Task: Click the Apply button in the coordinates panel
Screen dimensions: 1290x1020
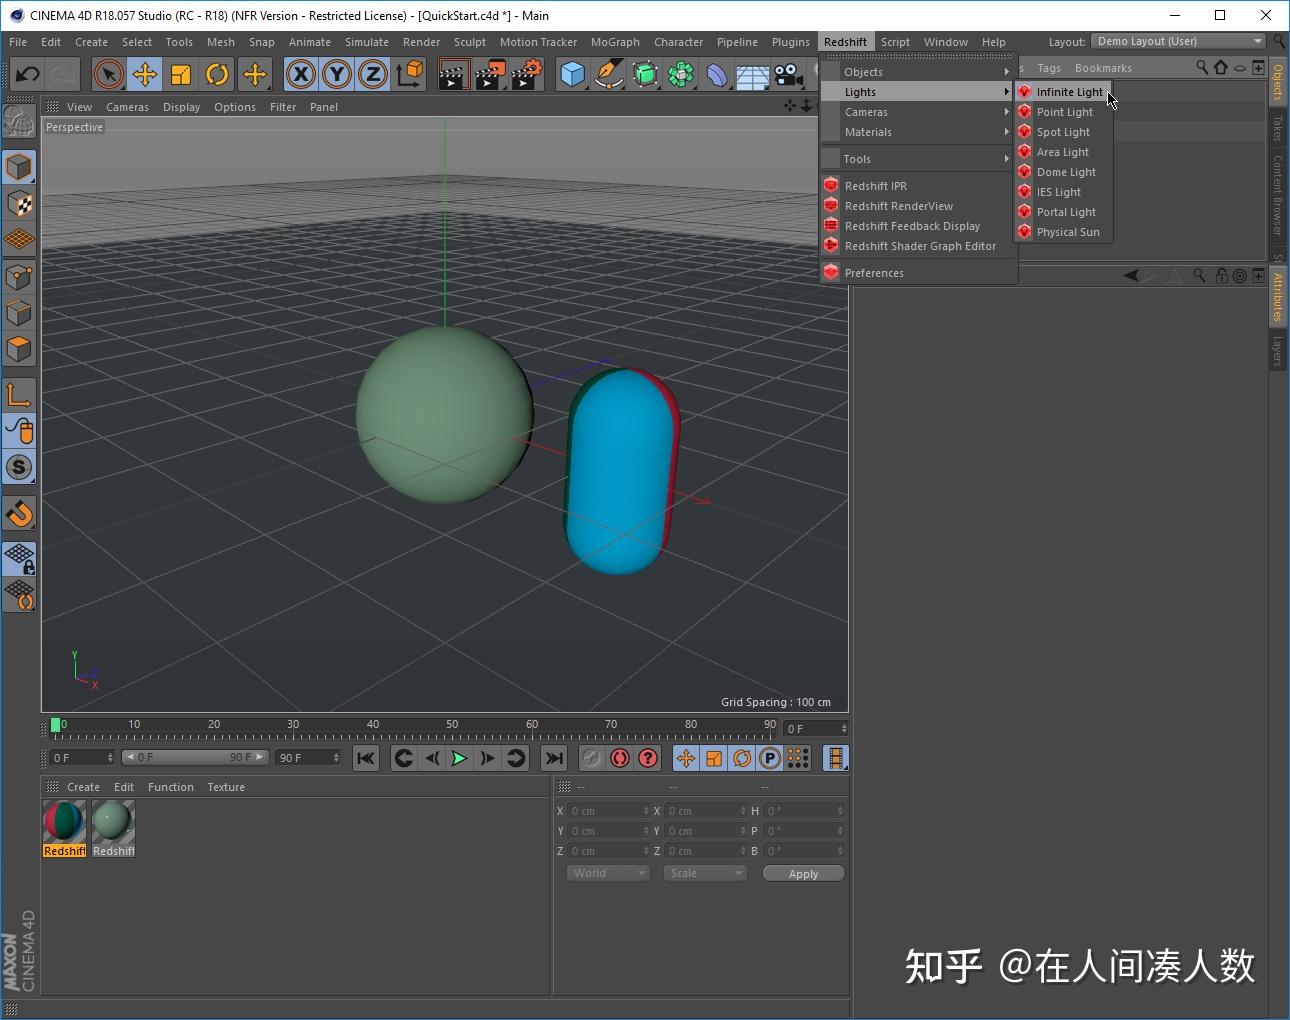Action: [803, 872]
